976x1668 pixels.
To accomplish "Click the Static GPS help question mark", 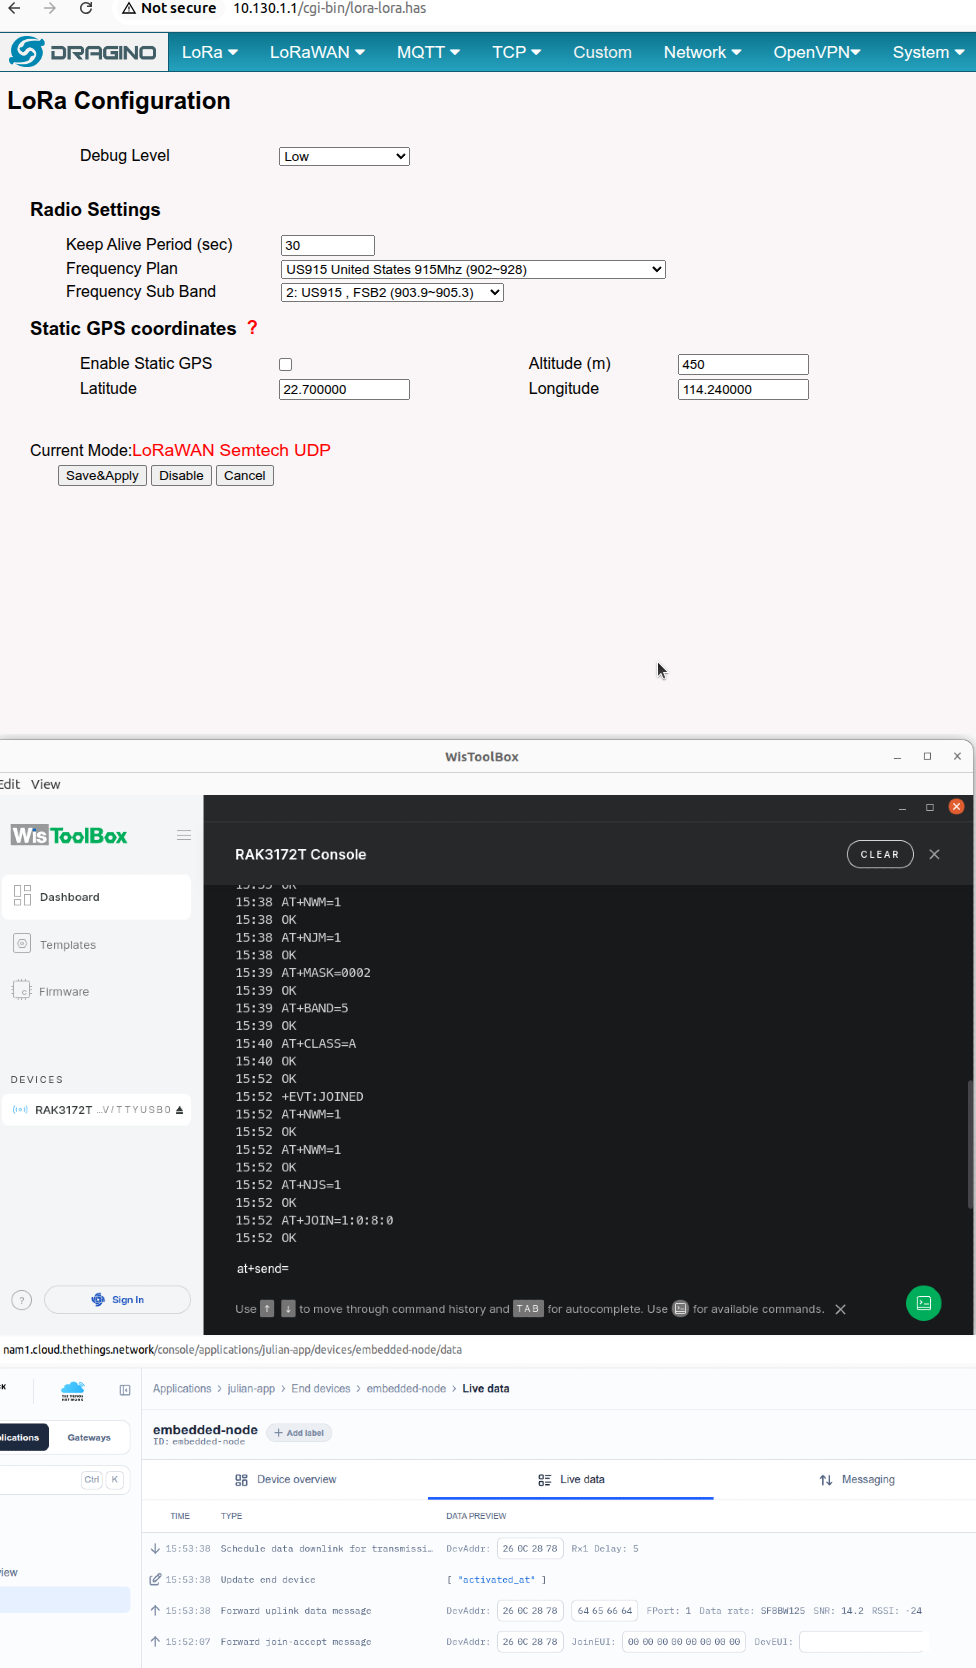I will click(252, 328).
